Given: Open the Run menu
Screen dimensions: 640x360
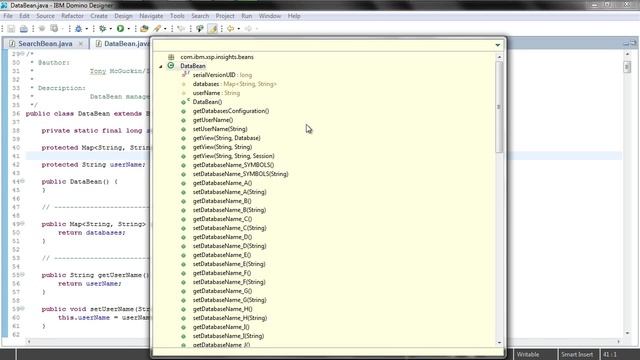Looking at the screenshot, I should coord(247,16).
